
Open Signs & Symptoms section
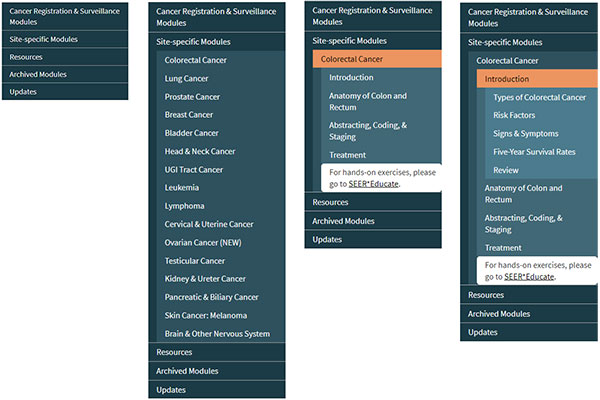(x=525, y=134)
